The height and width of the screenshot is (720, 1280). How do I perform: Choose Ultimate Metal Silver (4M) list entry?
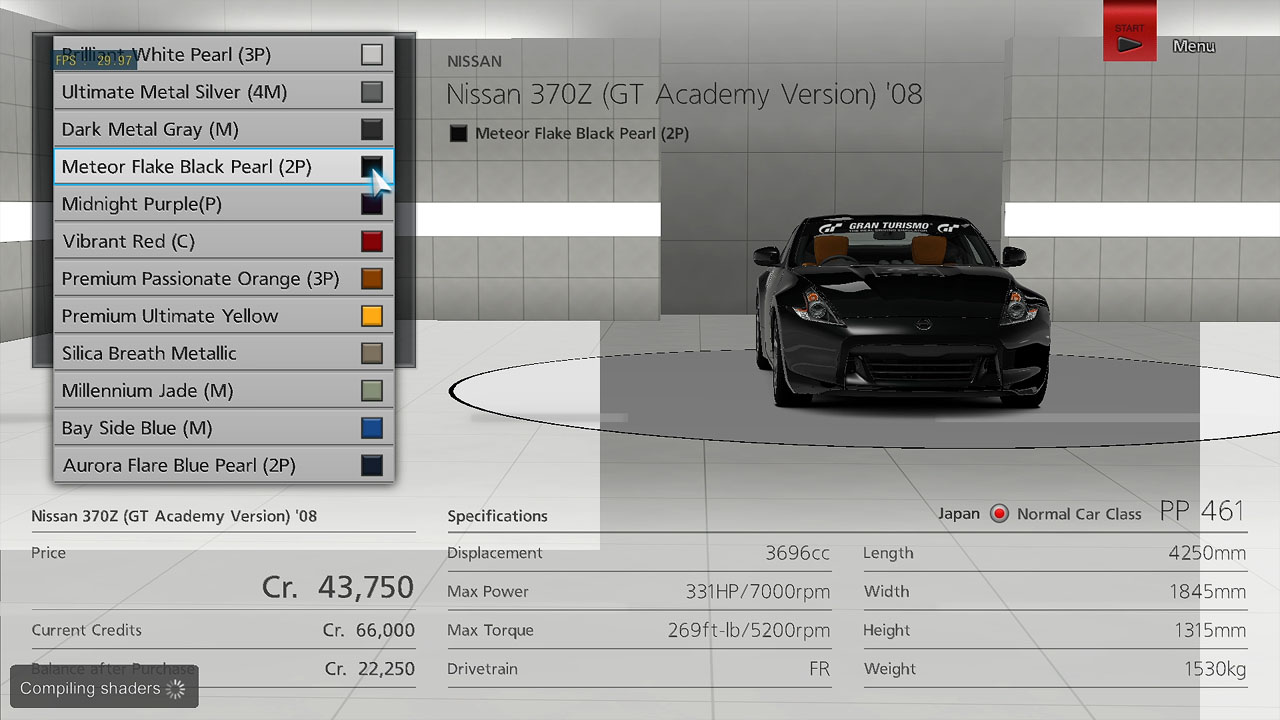pyautogui.click(x=224, y=92)
